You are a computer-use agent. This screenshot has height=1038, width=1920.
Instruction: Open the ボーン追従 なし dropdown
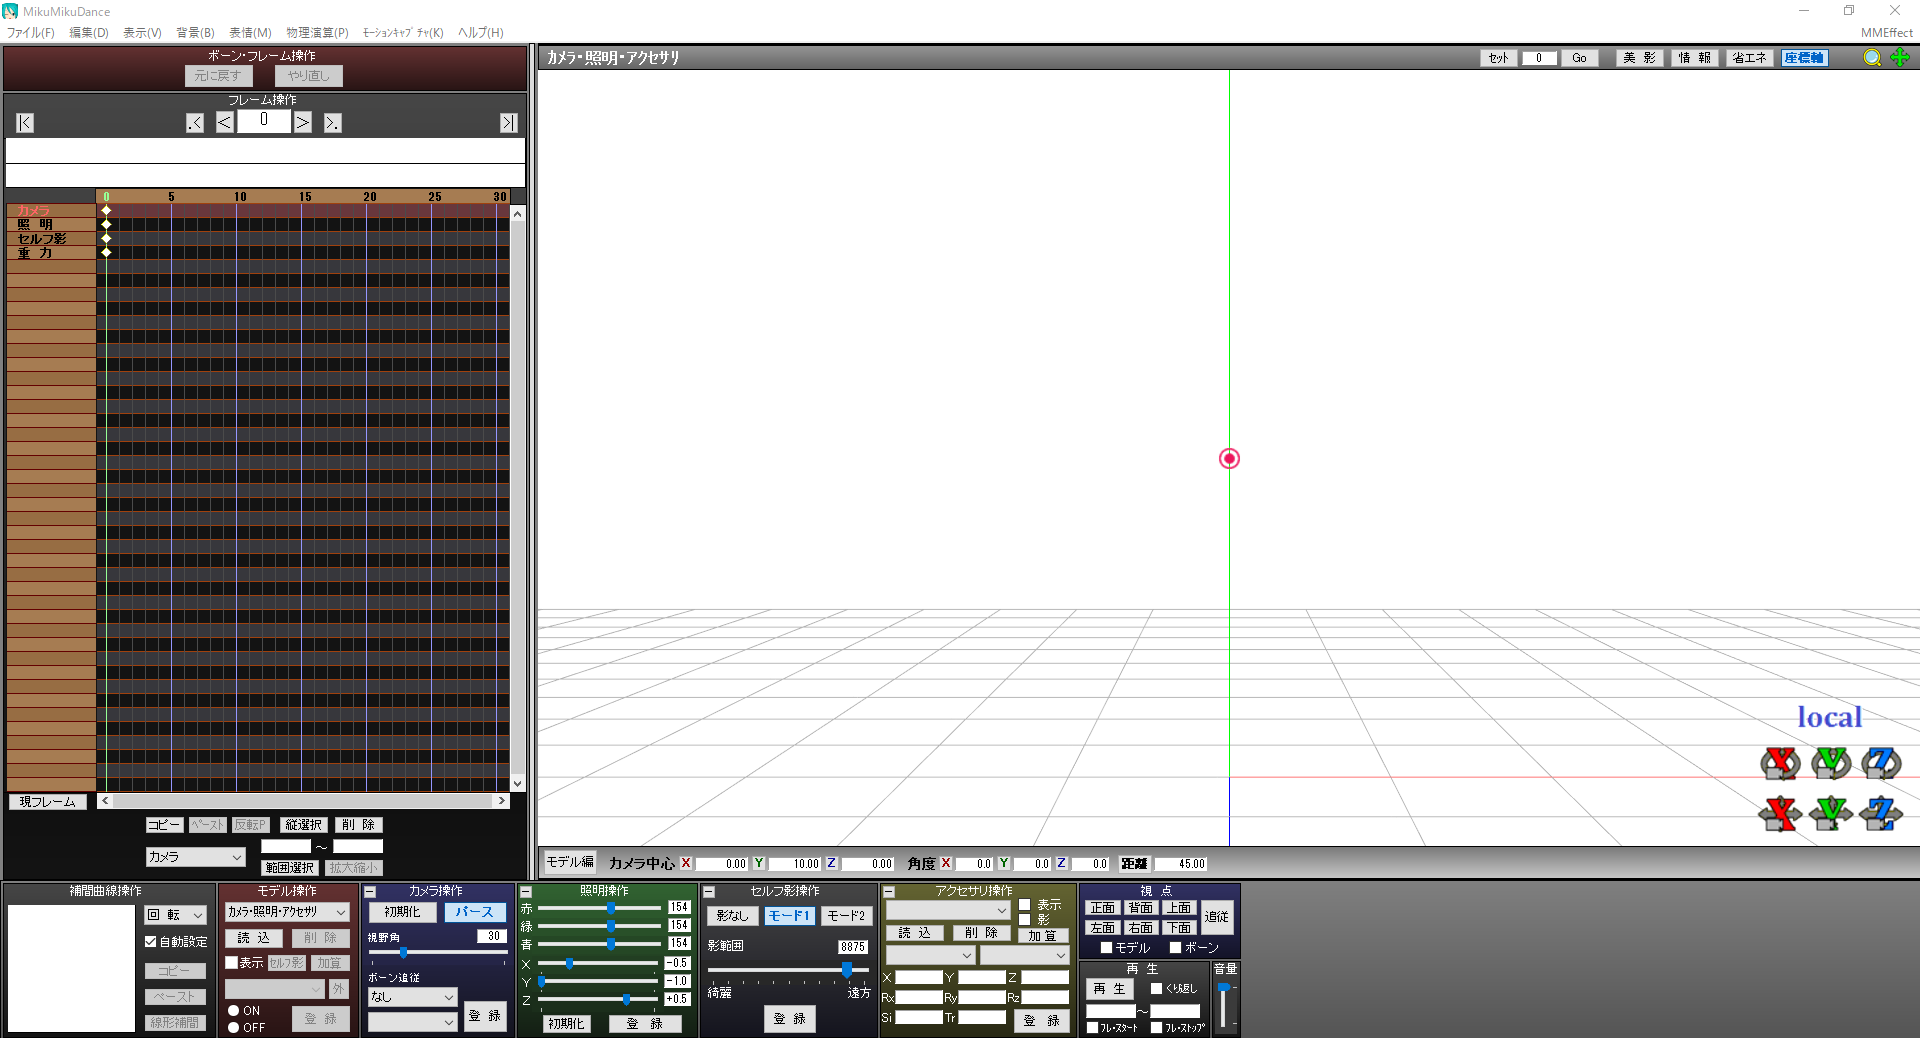tap(412, 997)
